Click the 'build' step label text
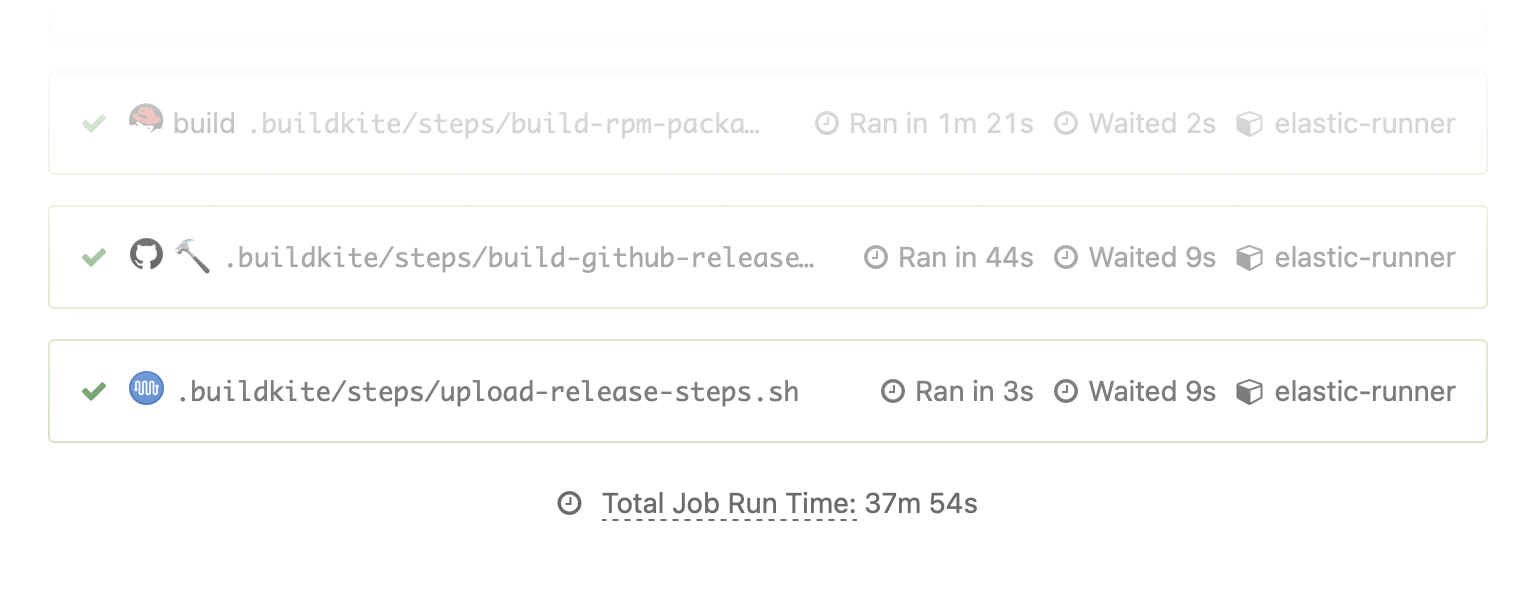 coord(203,122)
